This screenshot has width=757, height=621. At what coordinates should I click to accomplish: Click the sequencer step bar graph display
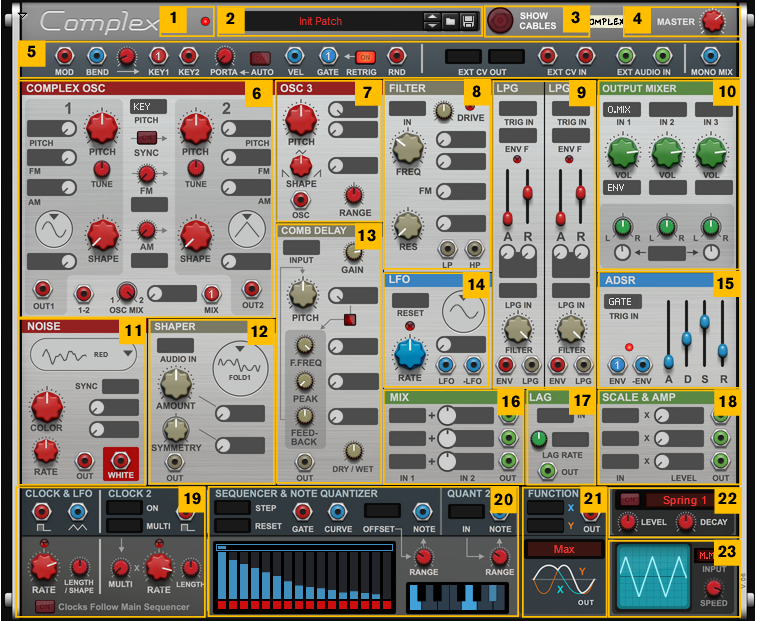305,577
